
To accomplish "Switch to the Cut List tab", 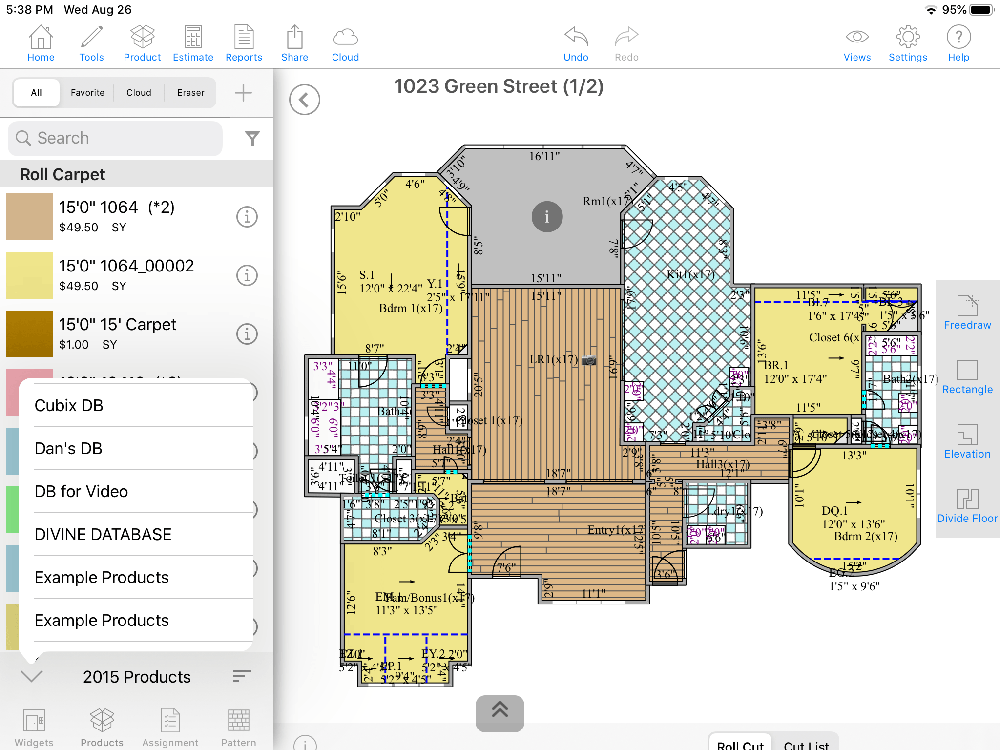I will 806,744.
